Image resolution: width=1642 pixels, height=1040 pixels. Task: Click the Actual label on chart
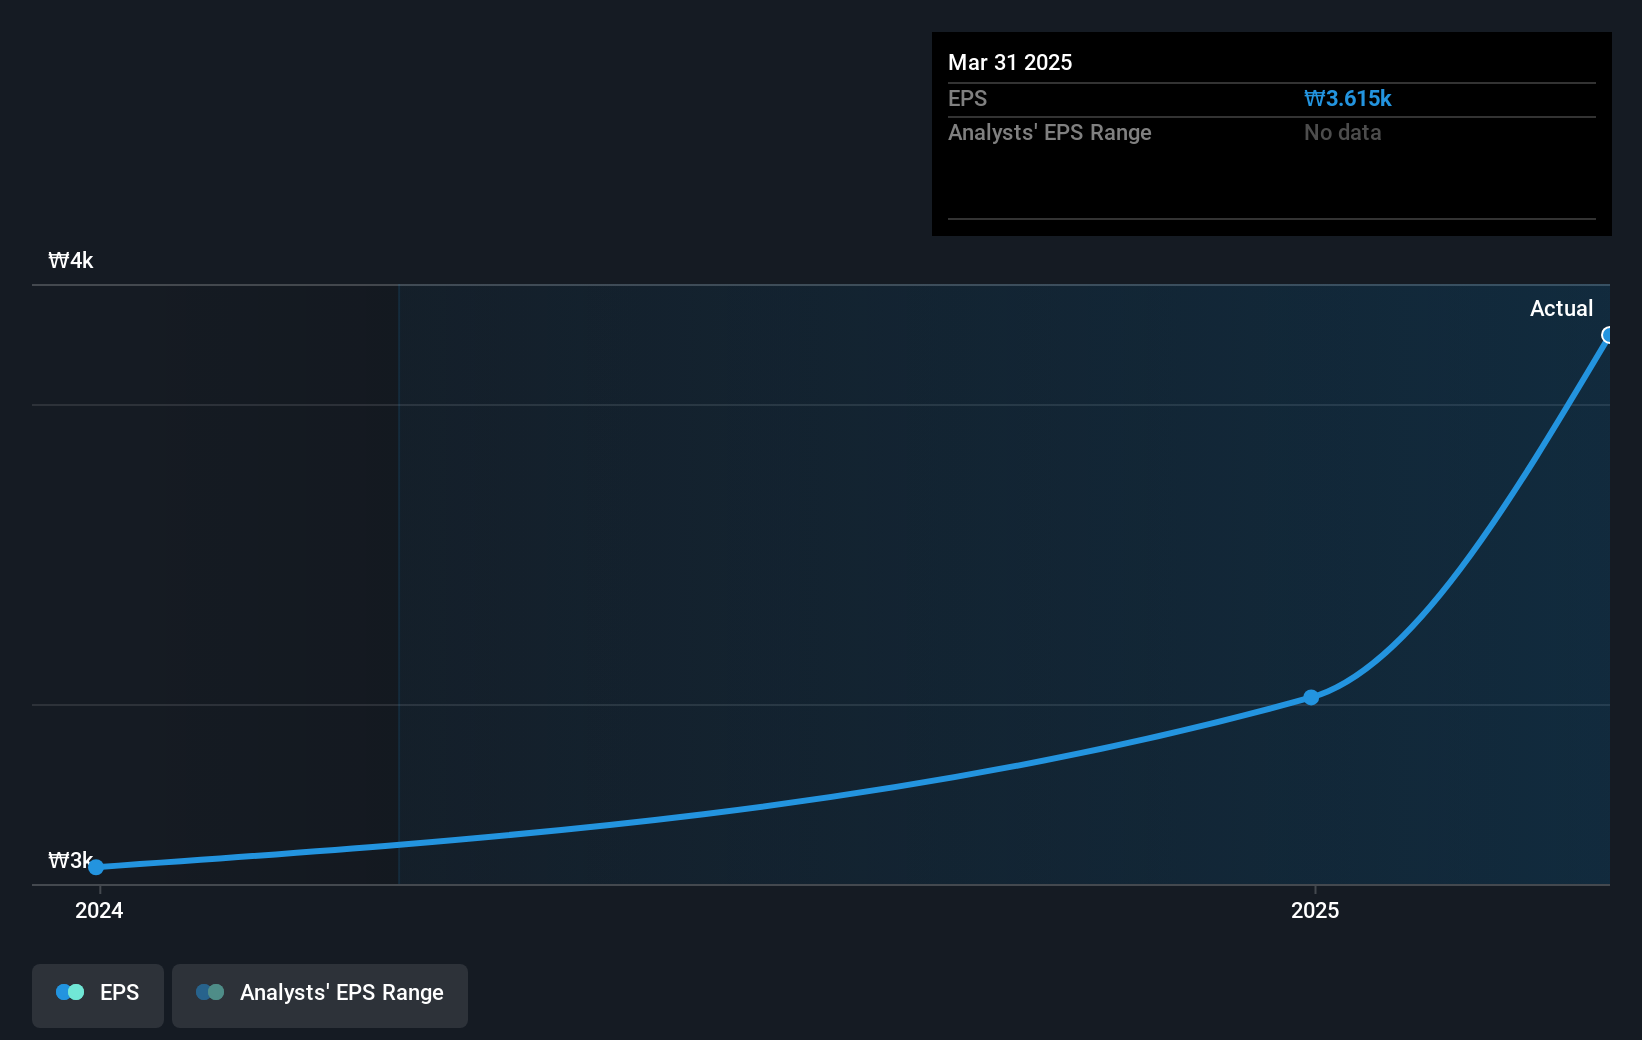point(1561,308)
